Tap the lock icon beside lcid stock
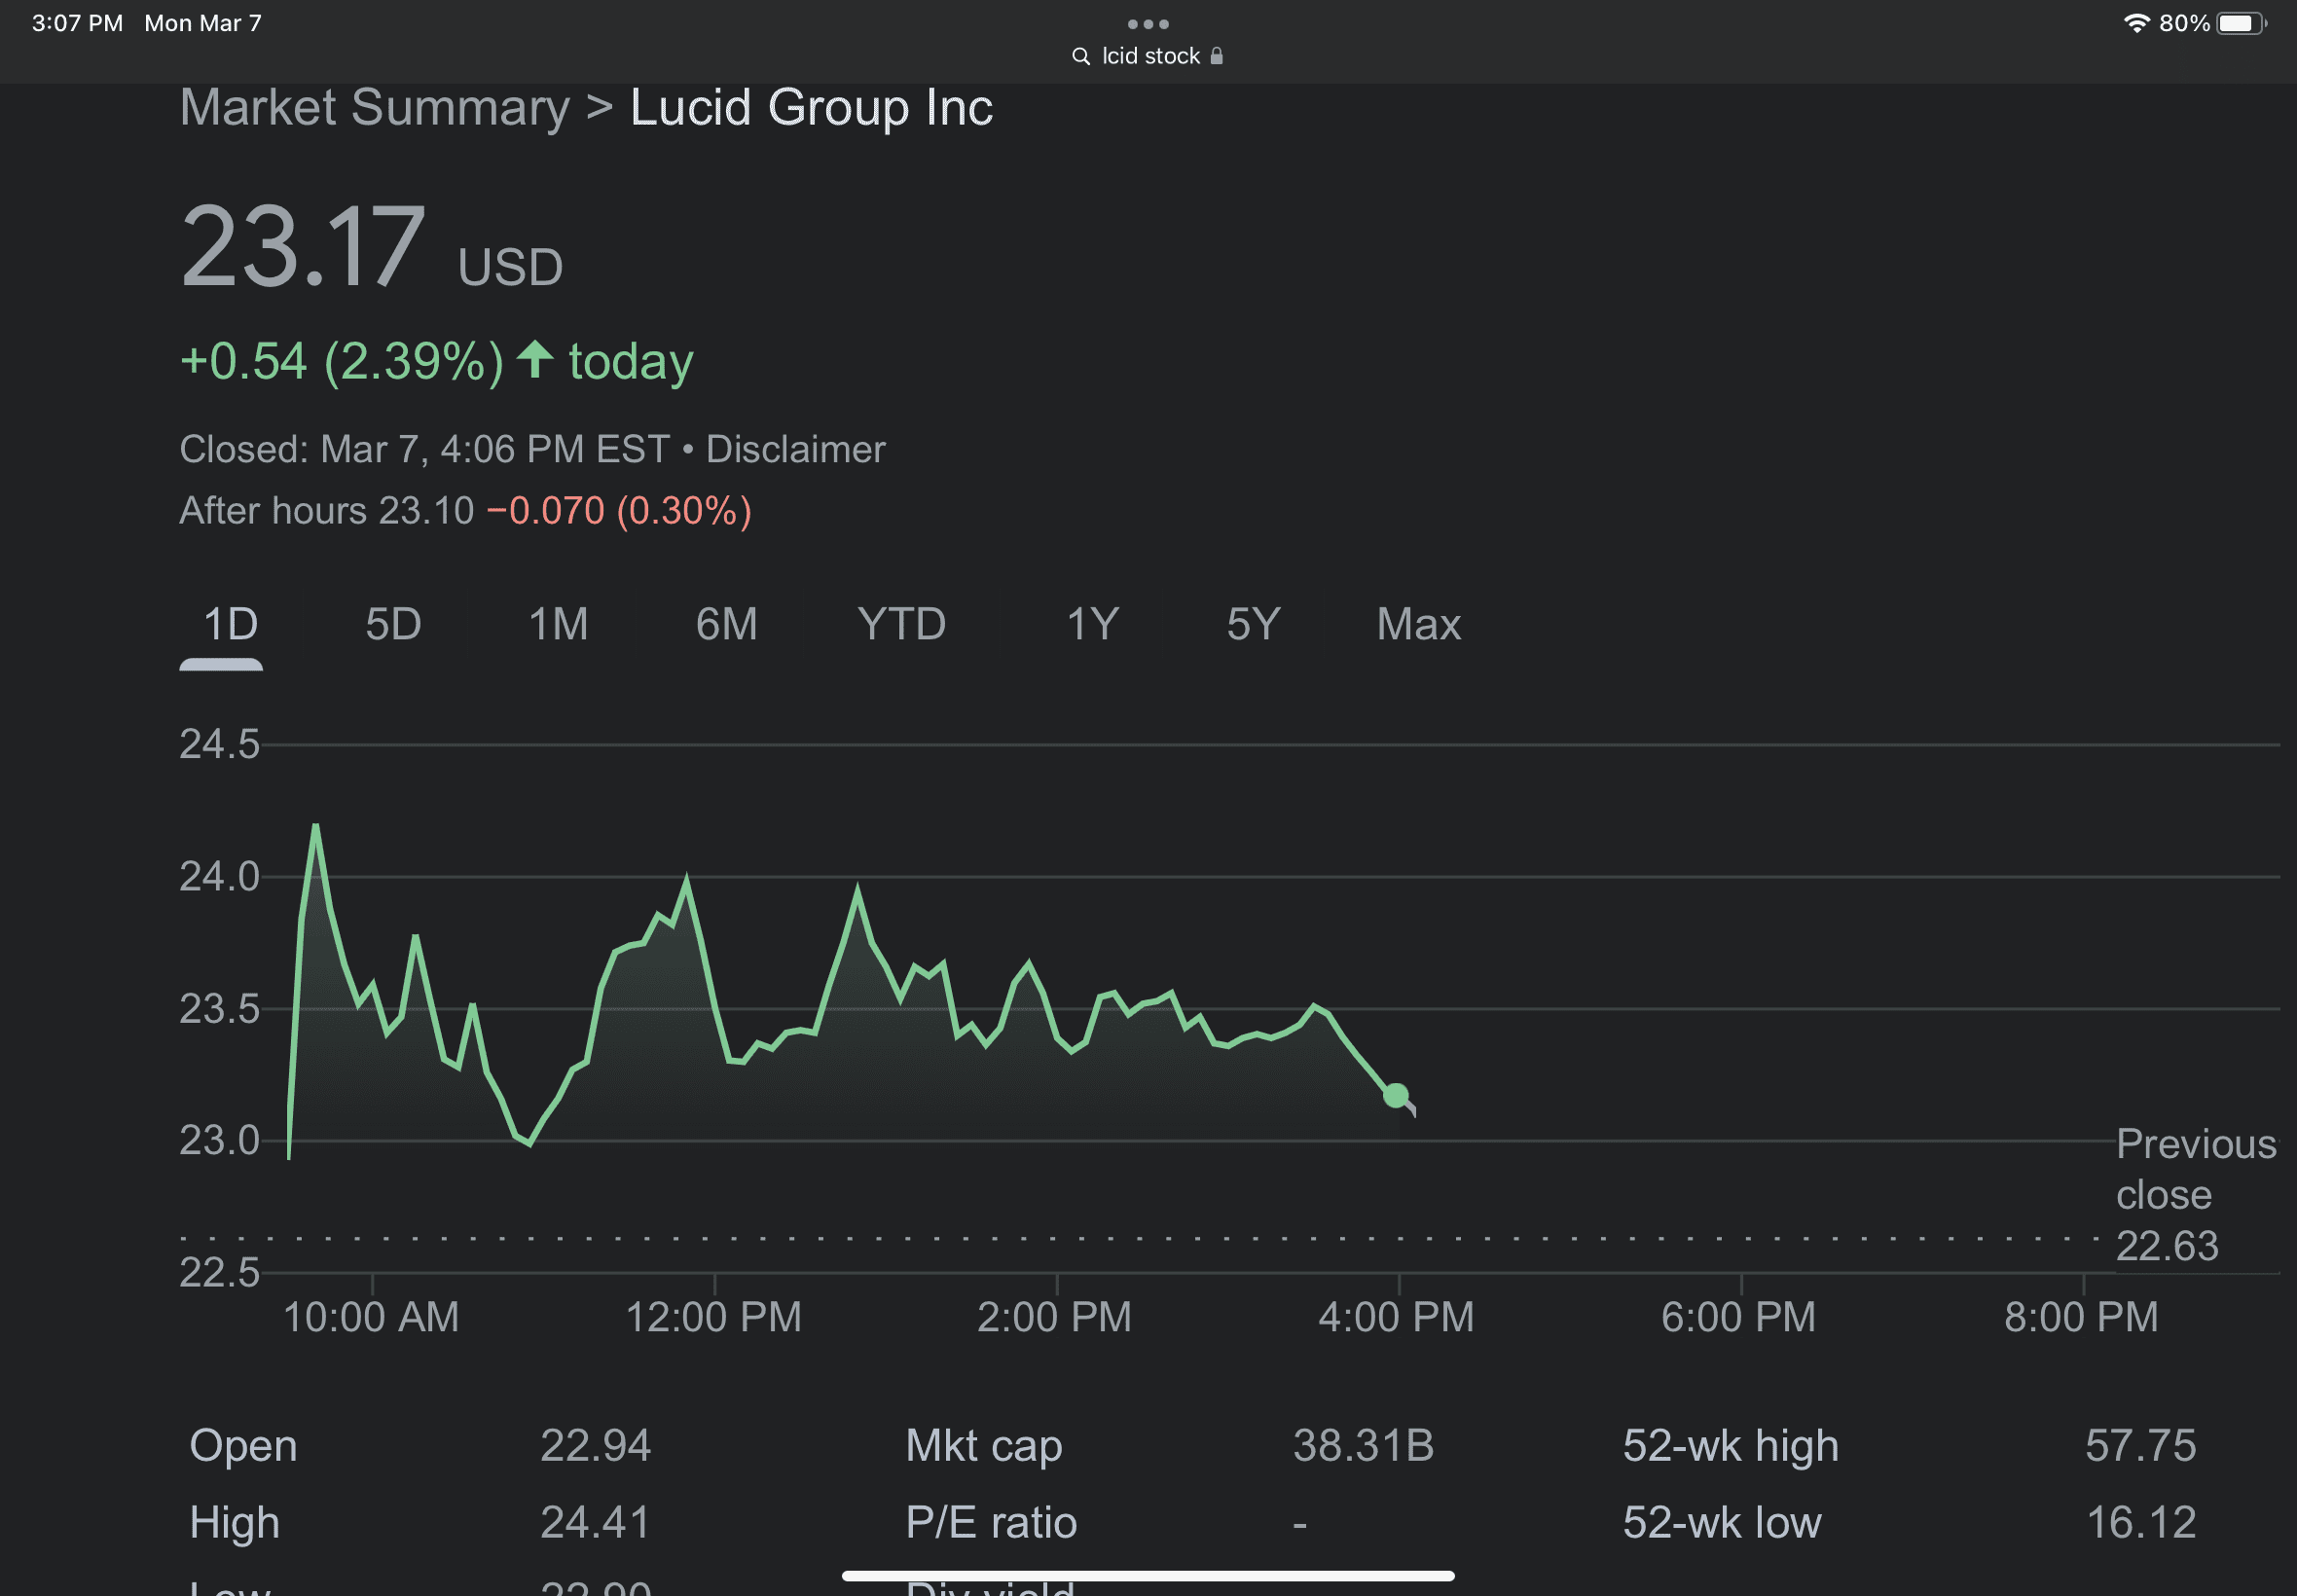2297x1596 pixels. tap(1216, 56)
